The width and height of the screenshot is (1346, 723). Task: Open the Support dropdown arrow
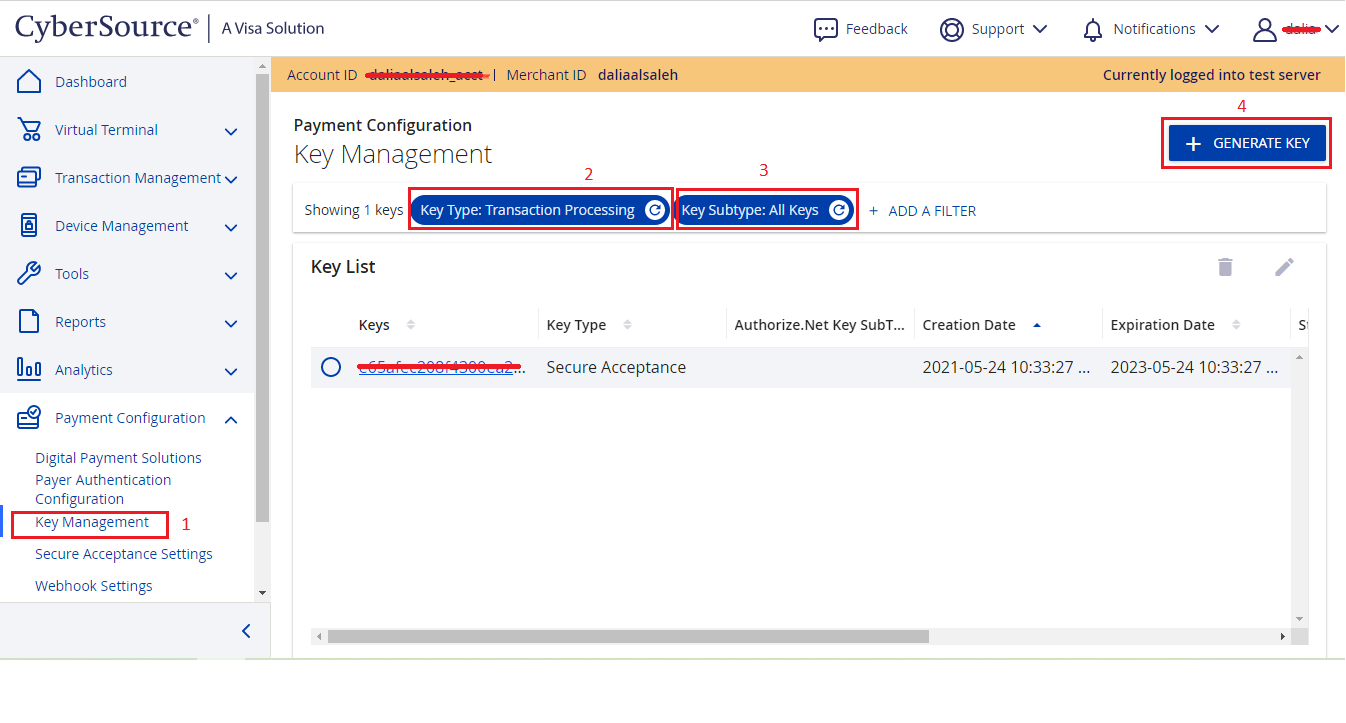pyautogui.click(x=1039, y=29)
